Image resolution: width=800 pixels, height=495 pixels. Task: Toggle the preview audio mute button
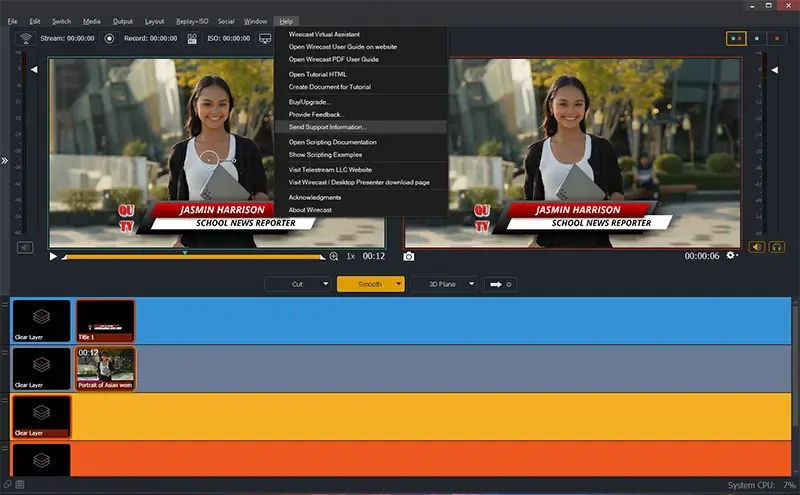point(25,248)
